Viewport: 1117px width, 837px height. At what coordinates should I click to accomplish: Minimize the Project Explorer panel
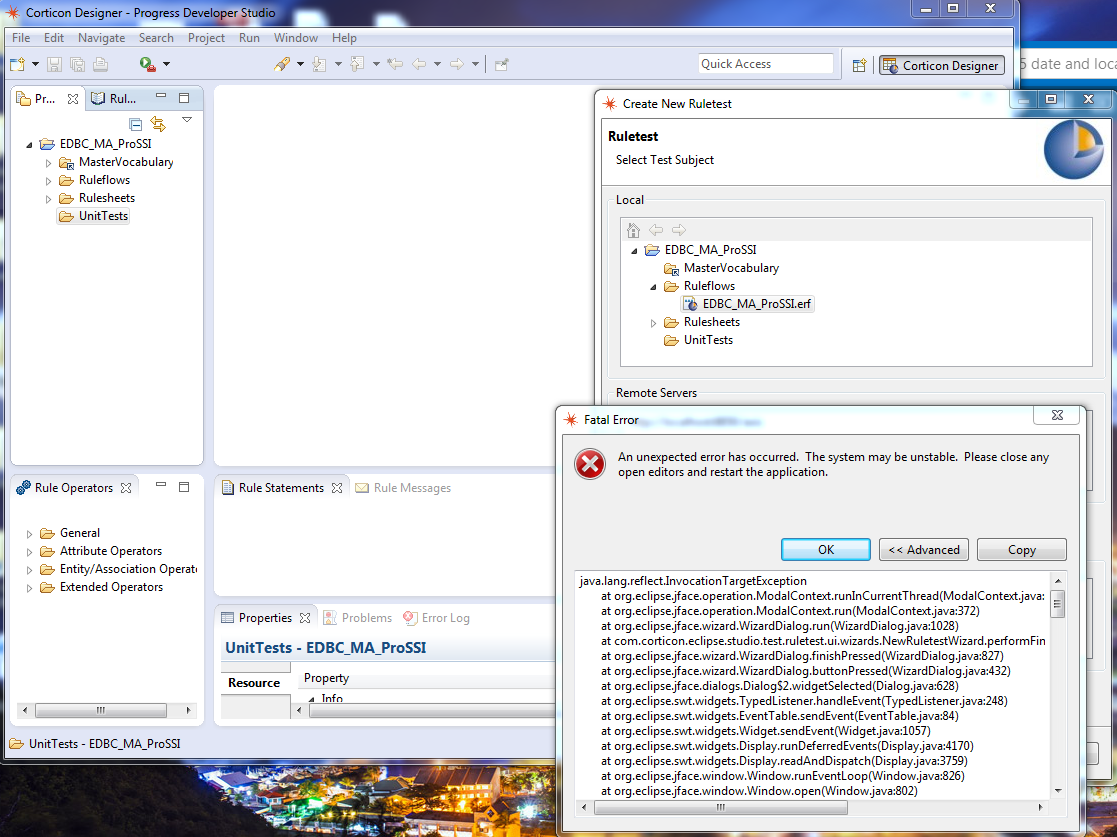coord(161,96)
